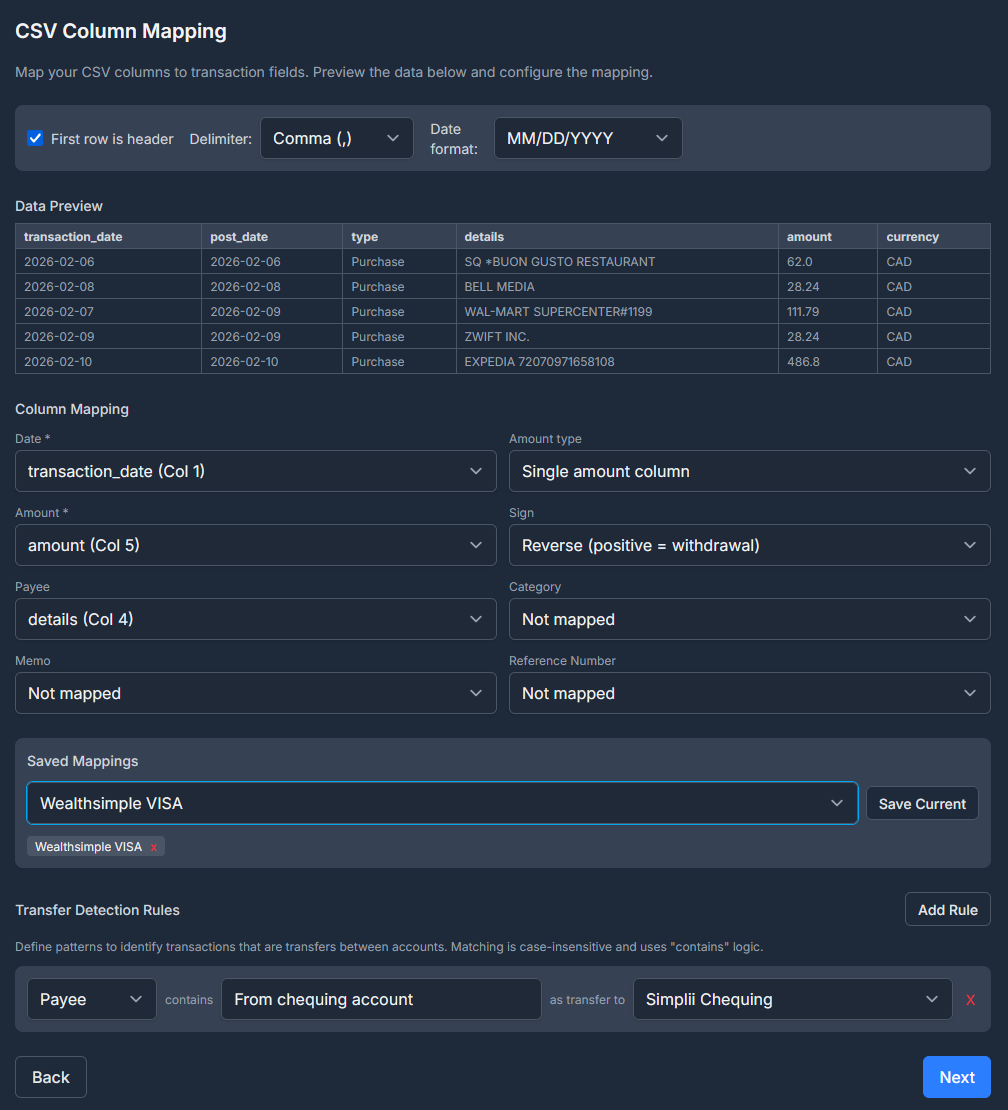Click the currency column header
1008x1110 pixels.
tap(934, 236)
